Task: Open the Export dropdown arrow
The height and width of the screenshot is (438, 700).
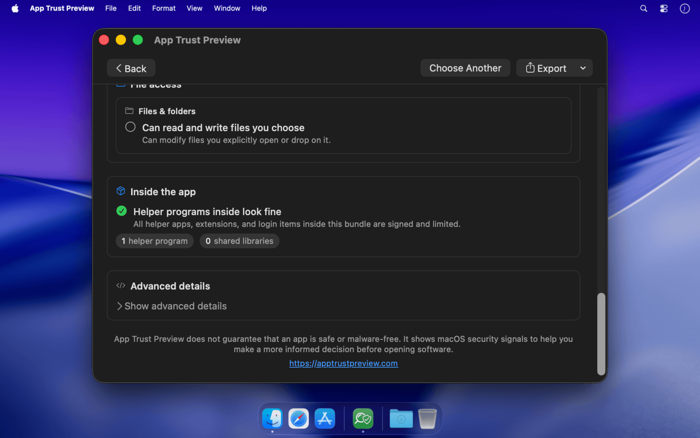Action: point(583,68)
